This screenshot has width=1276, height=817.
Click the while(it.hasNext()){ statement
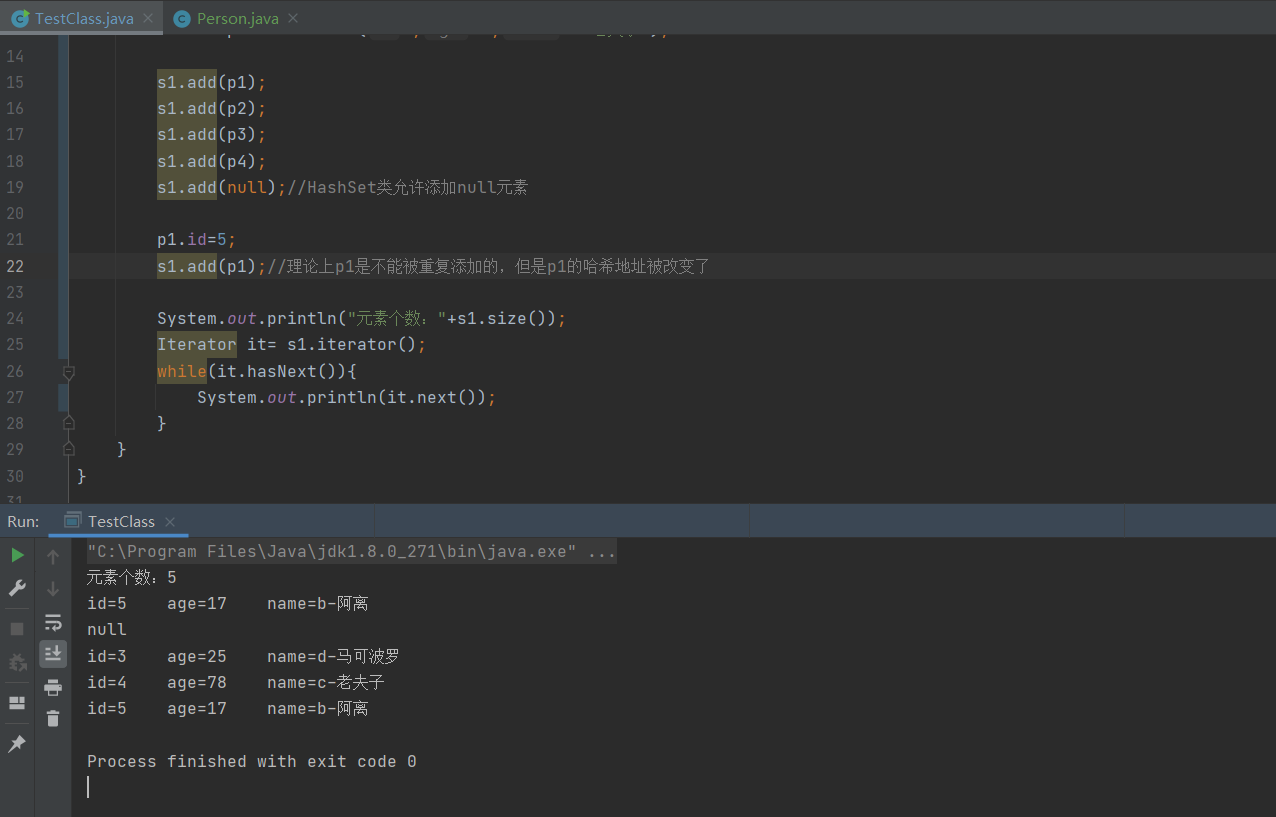[257, 371]
